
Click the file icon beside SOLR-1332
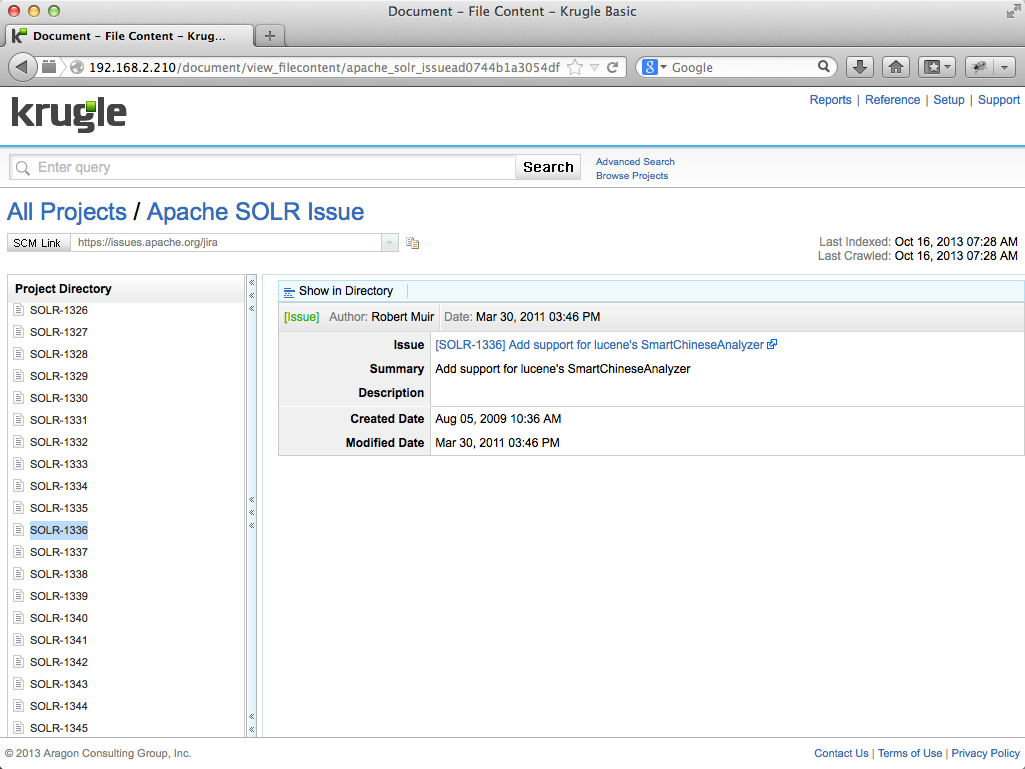click(x=19, y=442)
